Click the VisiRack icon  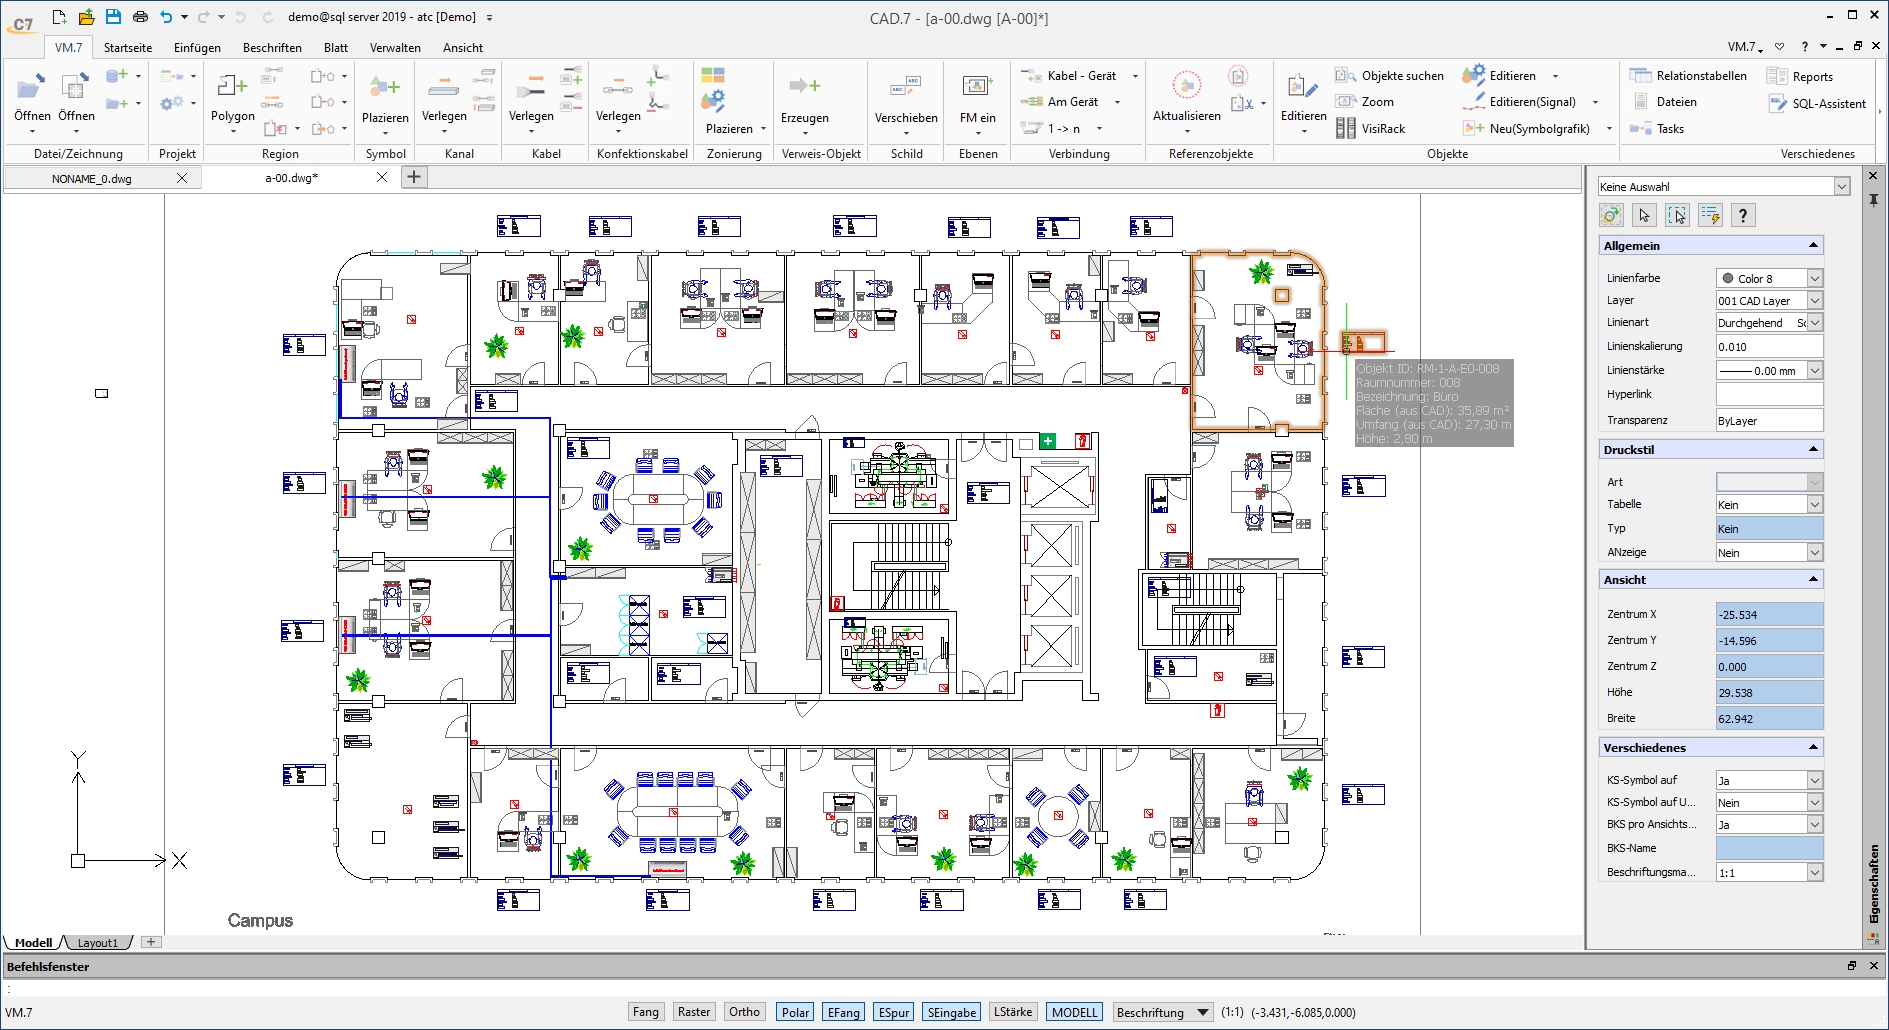tap(1346, 129)
